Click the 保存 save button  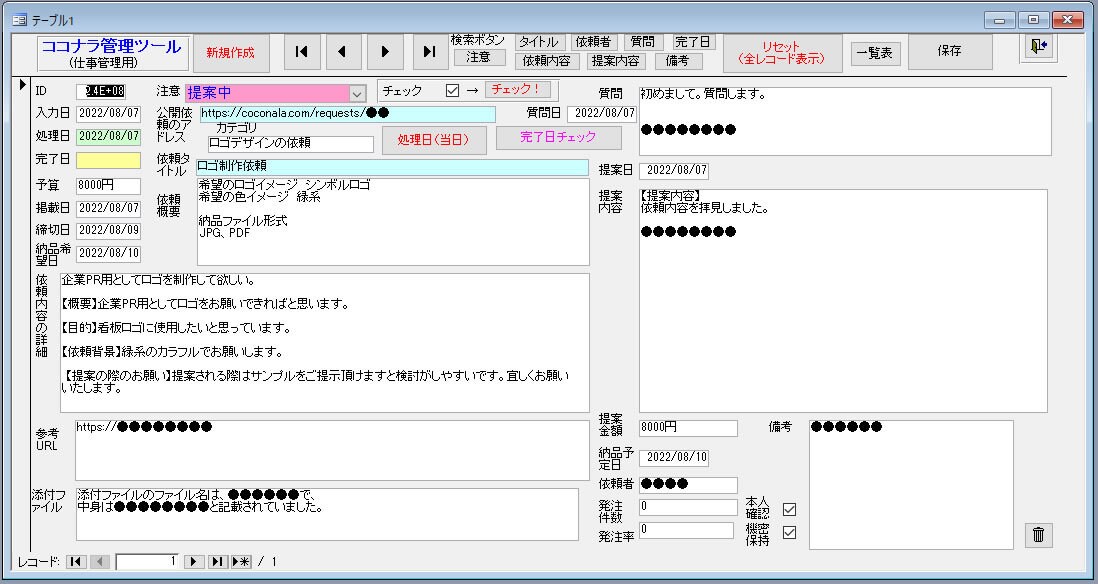(950, 52)
